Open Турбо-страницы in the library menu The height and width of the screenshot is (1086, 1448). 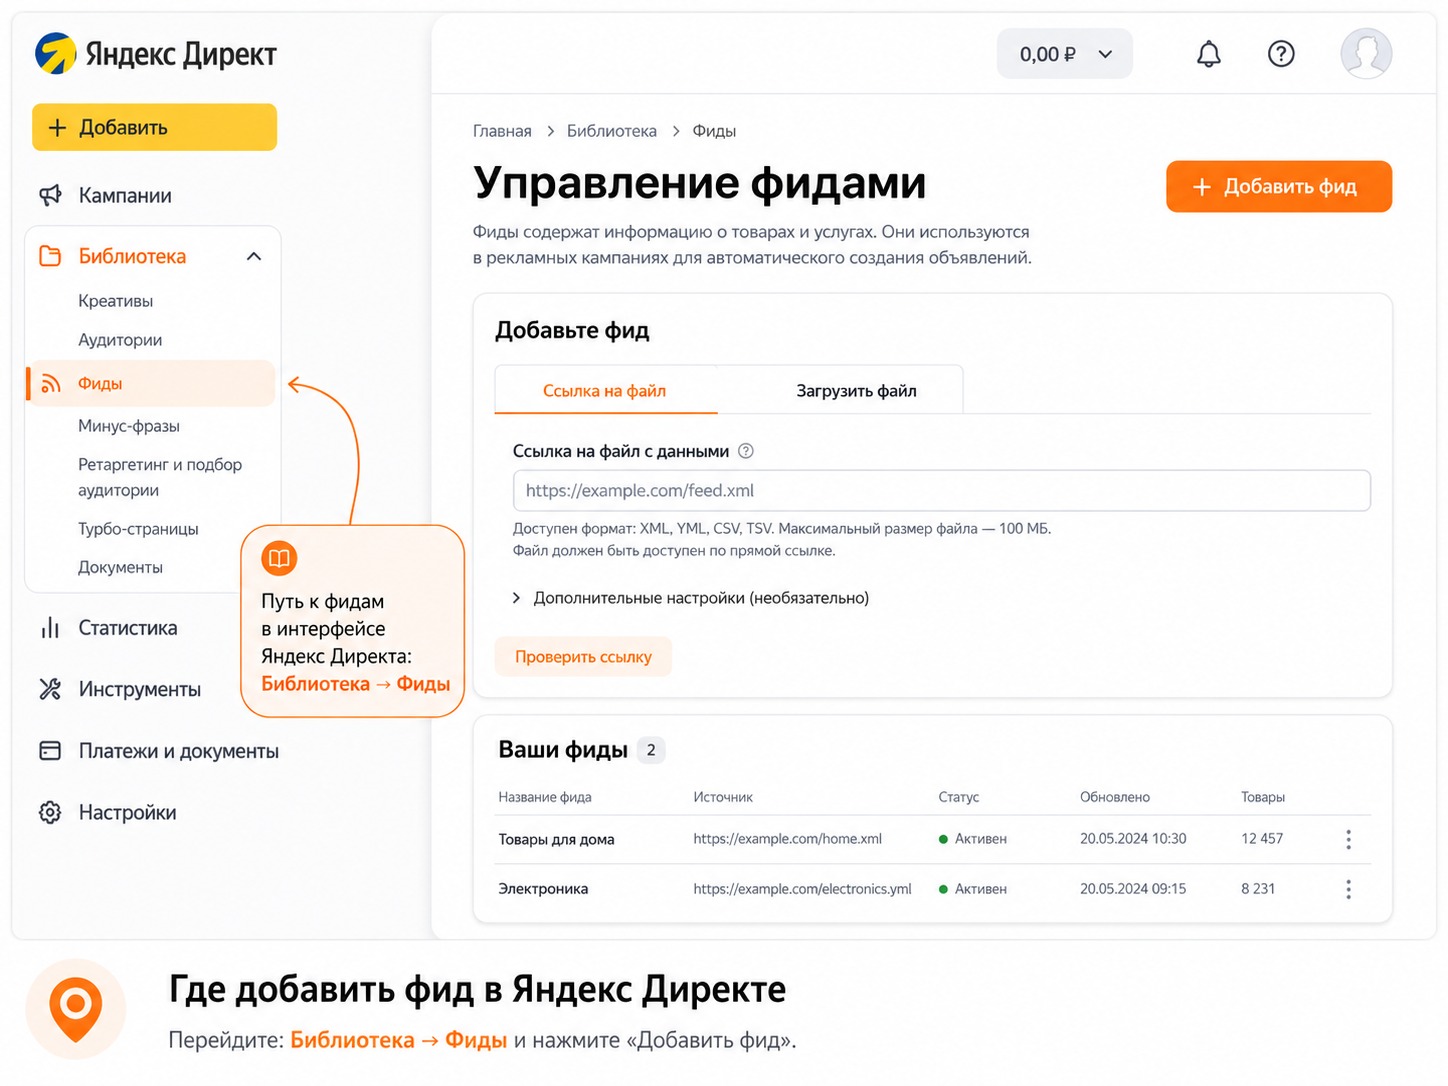(x=138, y=529)
